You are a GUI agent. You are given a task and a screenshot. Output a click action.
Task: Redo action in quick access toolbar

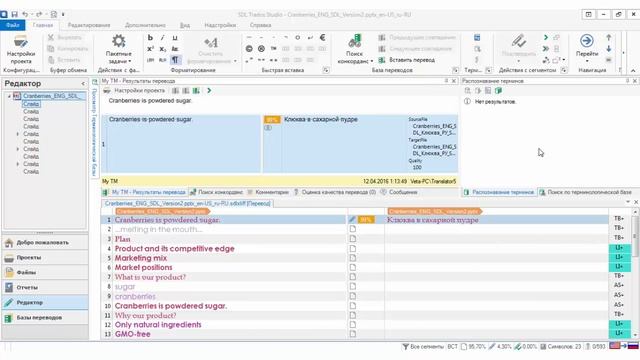coord(39,14)
